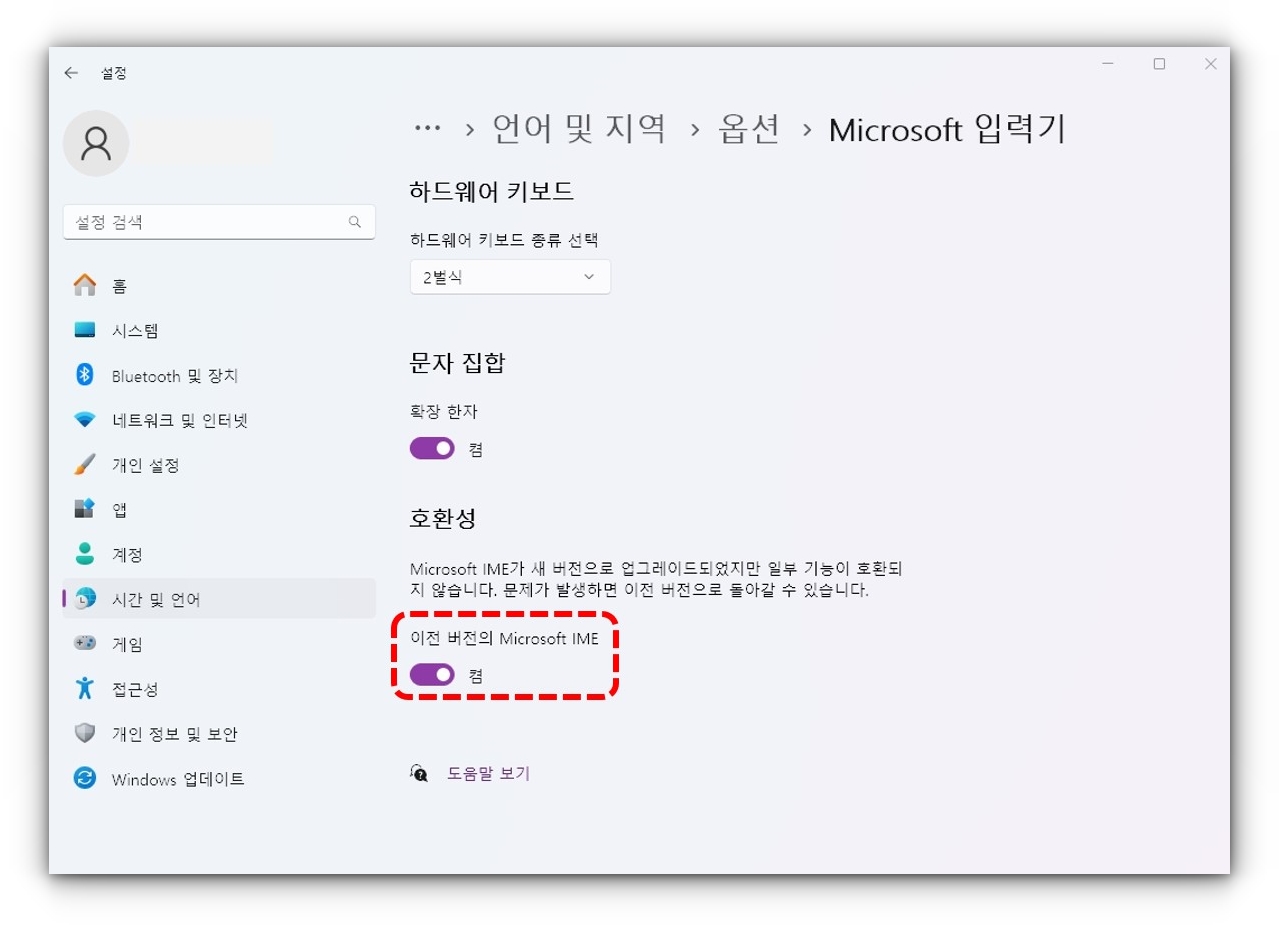Open the 도움말 보기 link

coord(488,773)
